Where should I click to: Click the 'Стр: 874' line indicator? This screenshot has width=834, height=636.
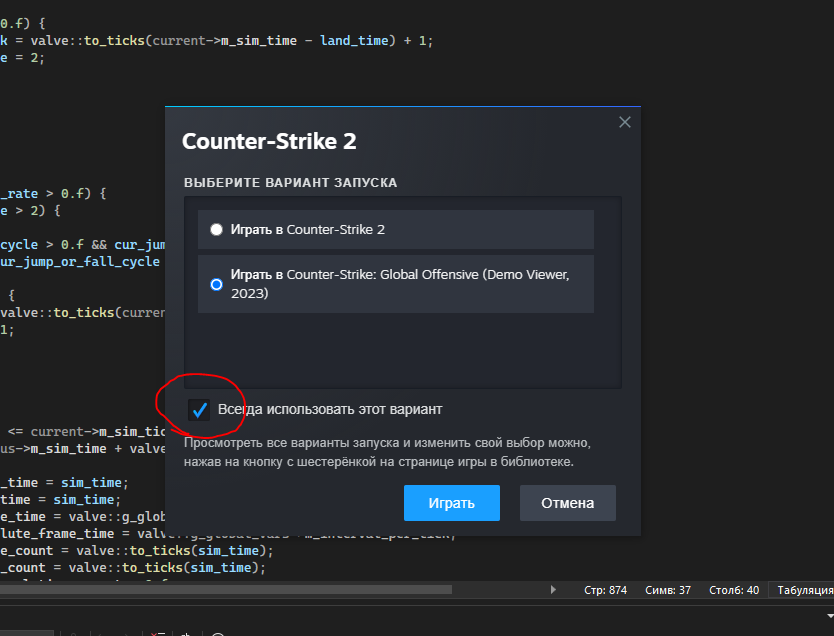click(x=605, y=590)
